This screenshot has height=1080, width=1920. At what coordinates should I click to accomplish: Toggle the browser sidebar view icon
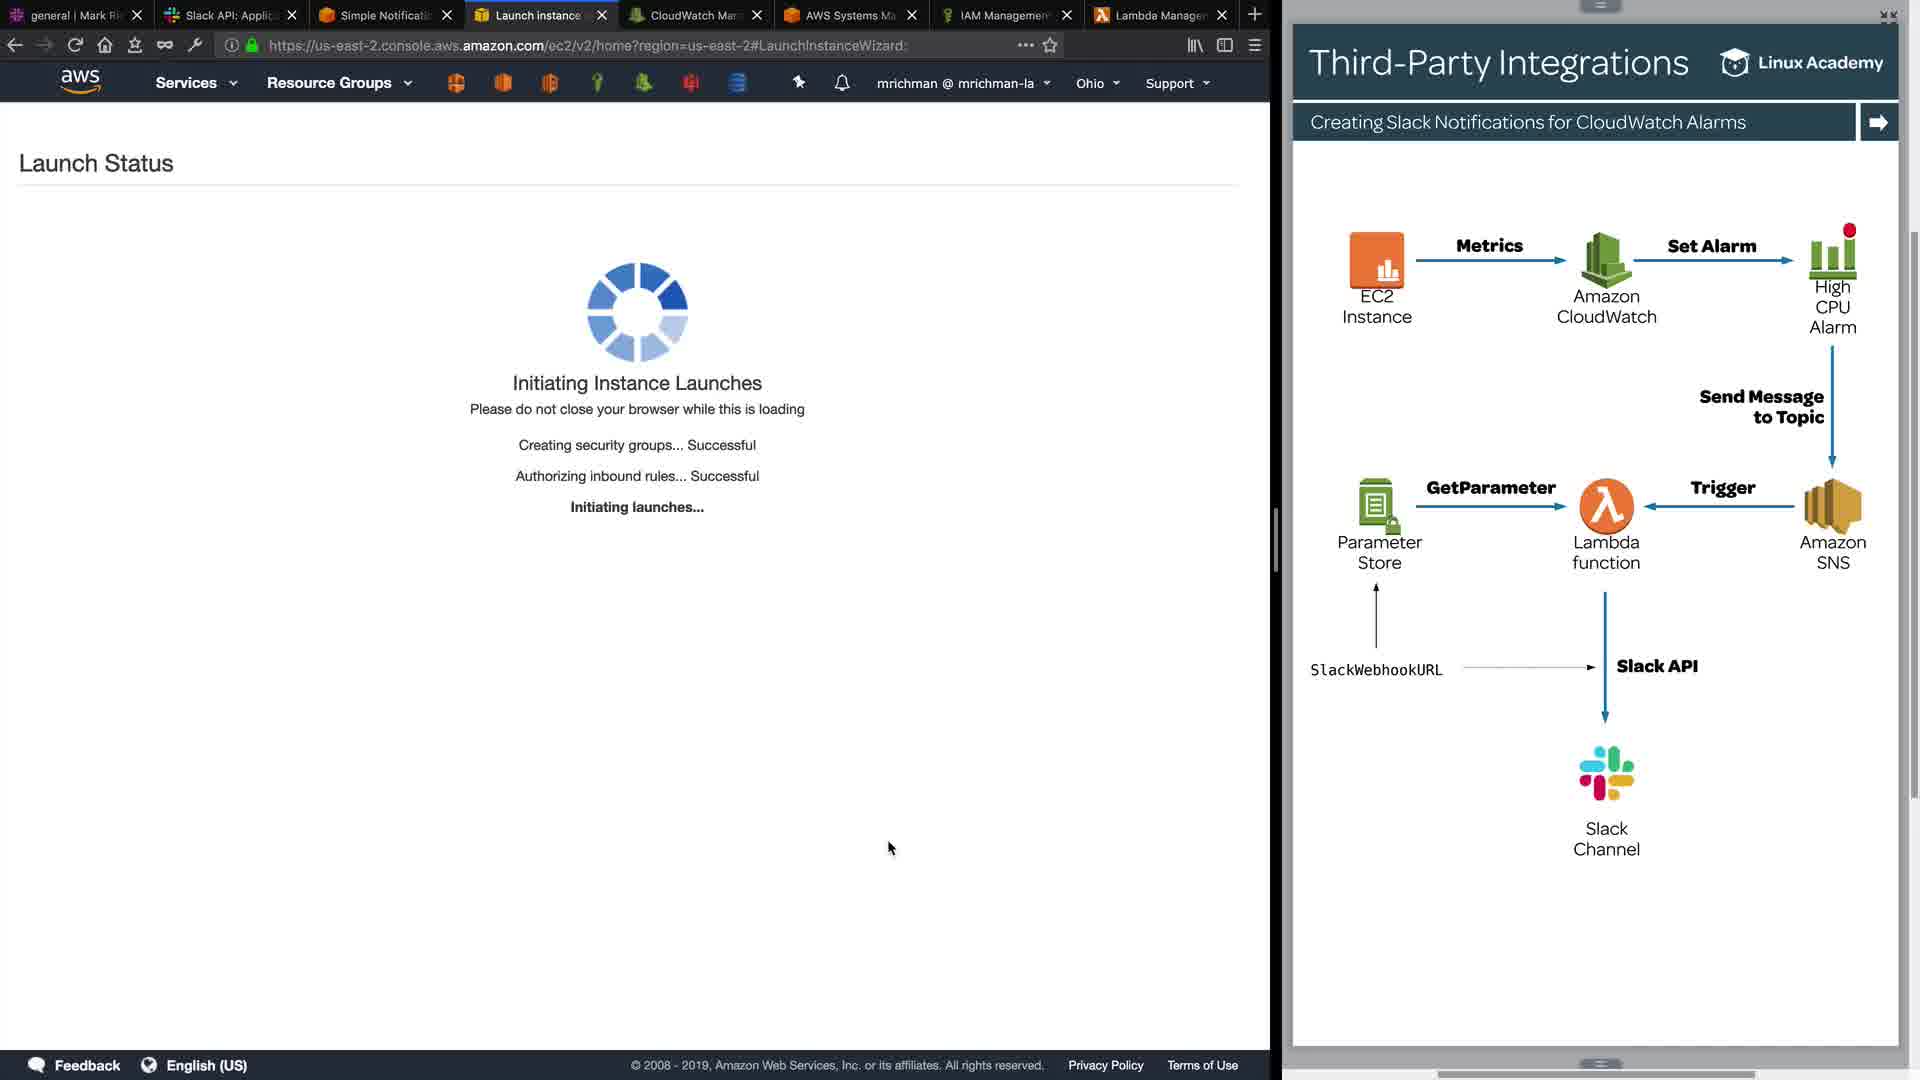(1224, 45)
